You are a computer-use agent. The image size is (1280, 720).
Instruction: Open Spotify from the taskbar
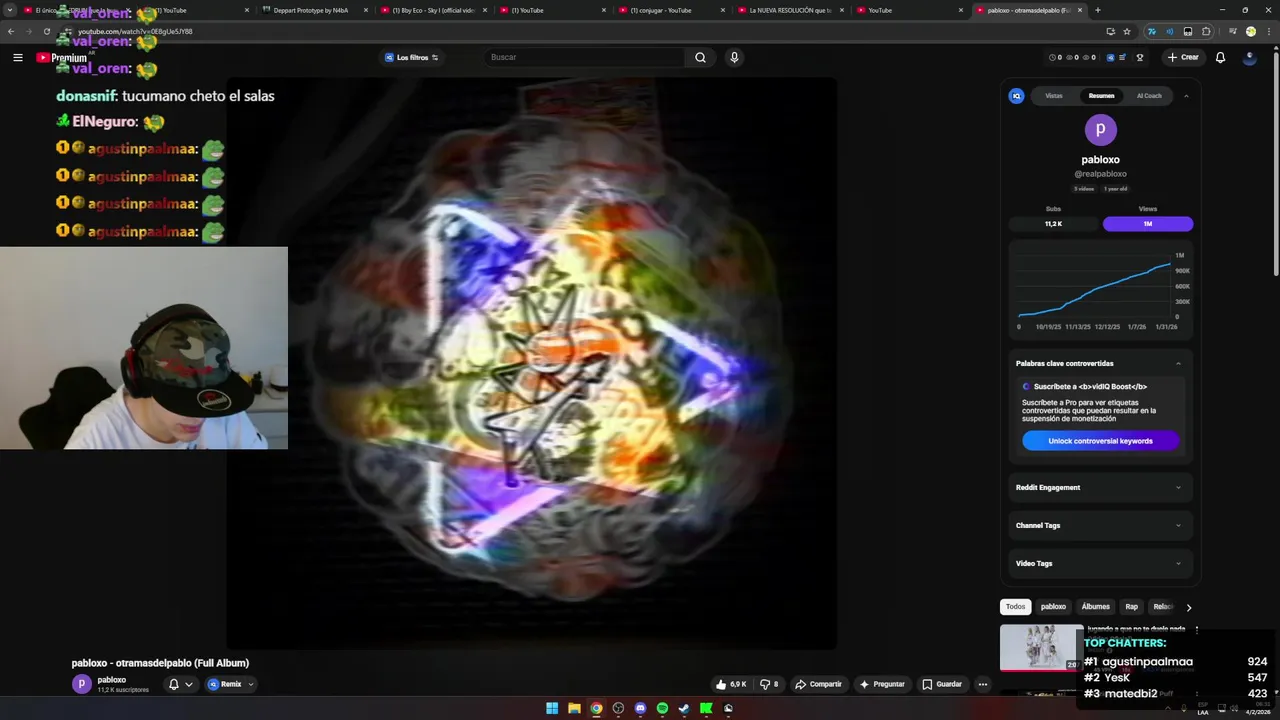[x=662, y=708]
